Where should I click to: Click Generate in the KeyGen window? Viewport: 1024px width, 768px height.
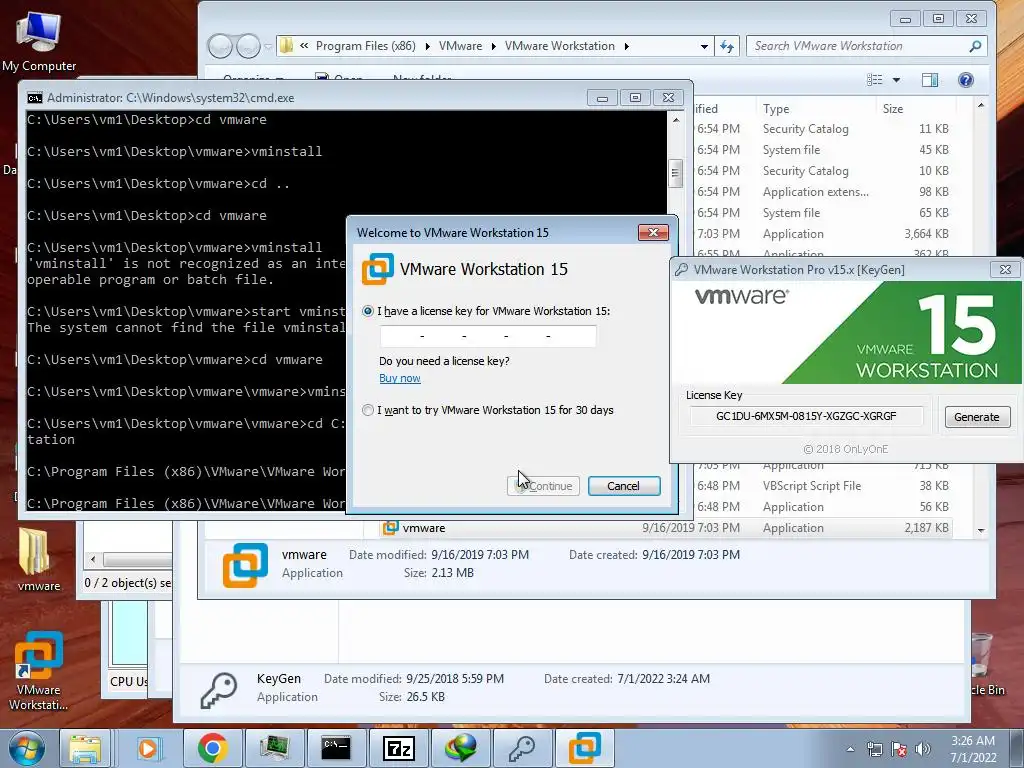tap(977, 417)
